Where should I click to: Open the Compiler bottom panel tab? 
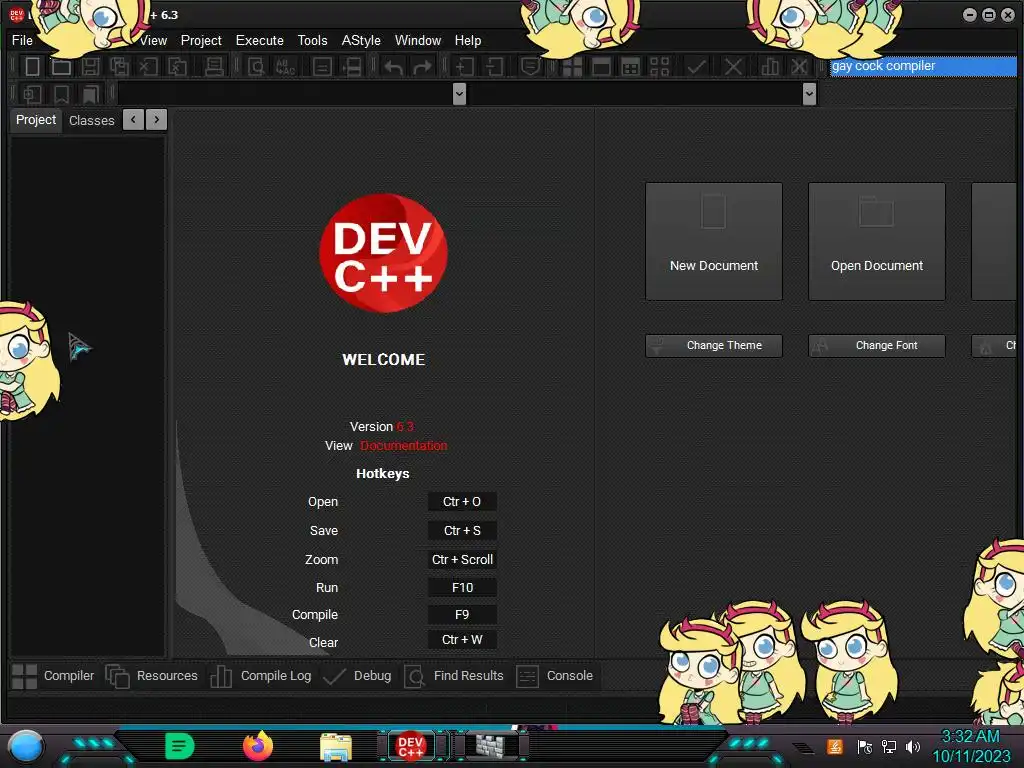click(53, 676)
